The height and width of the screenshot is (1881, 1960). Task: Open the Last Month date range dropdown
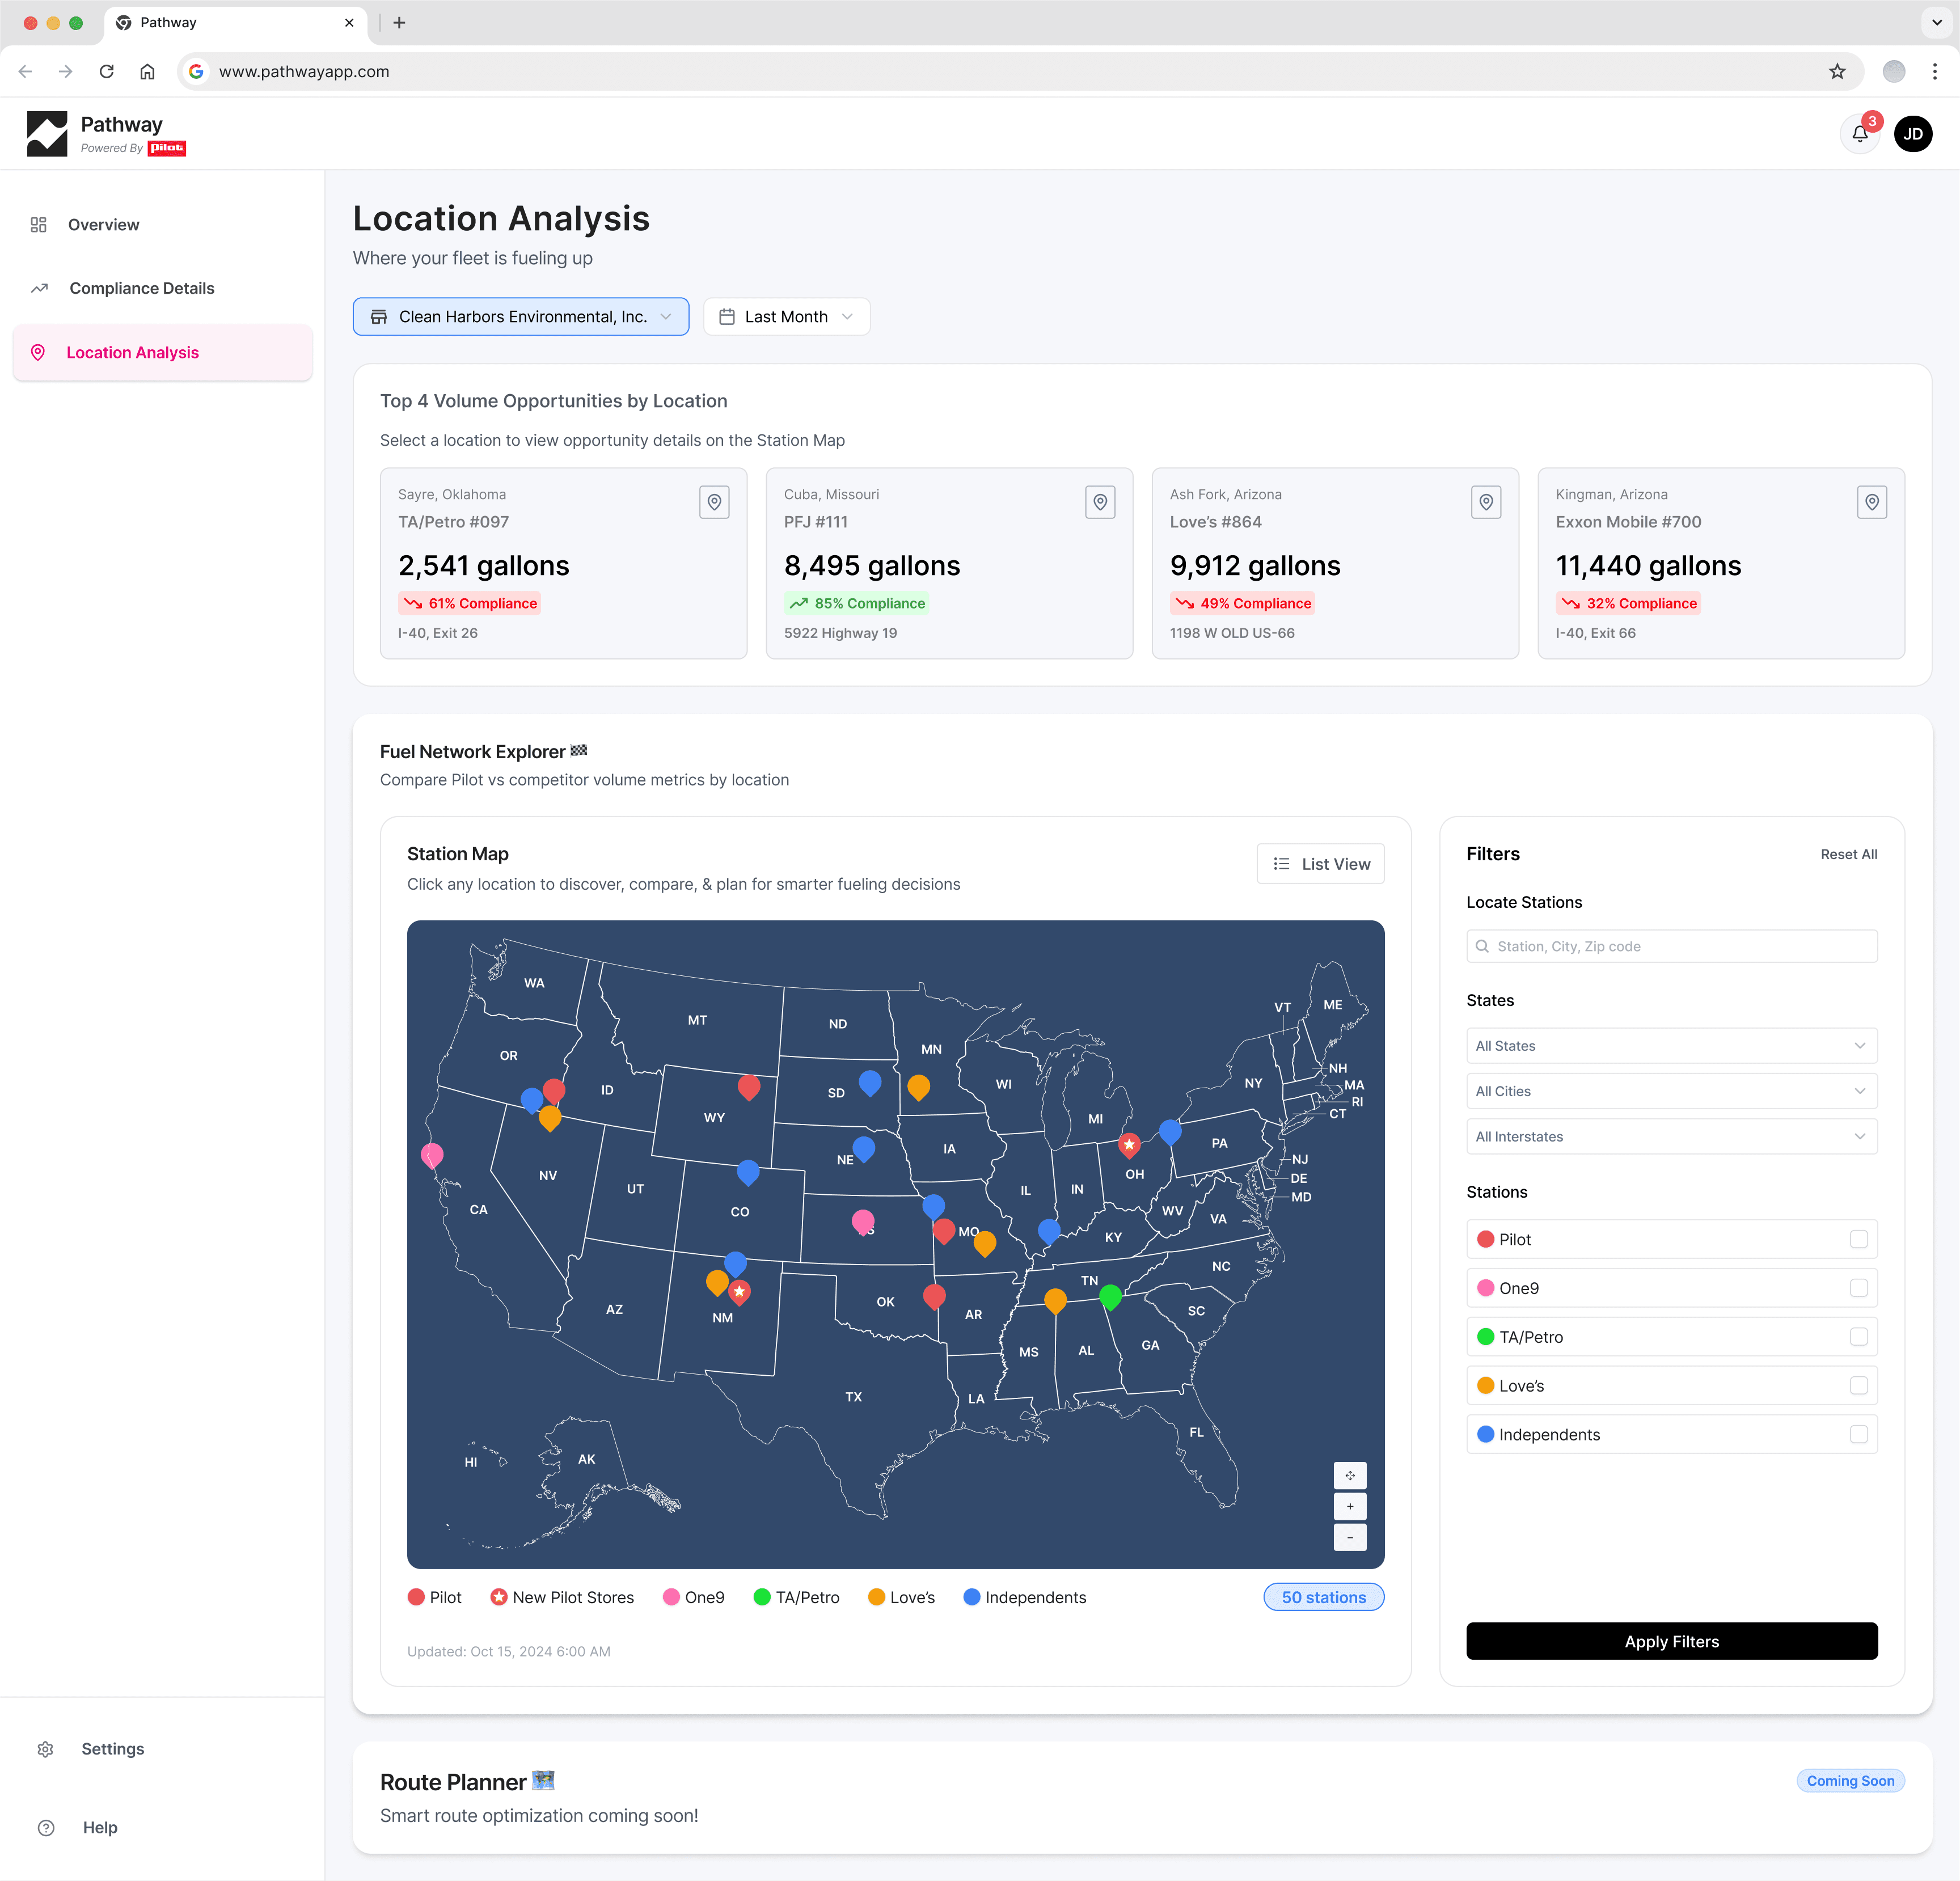pyautogui.click(x=786, y=317)
